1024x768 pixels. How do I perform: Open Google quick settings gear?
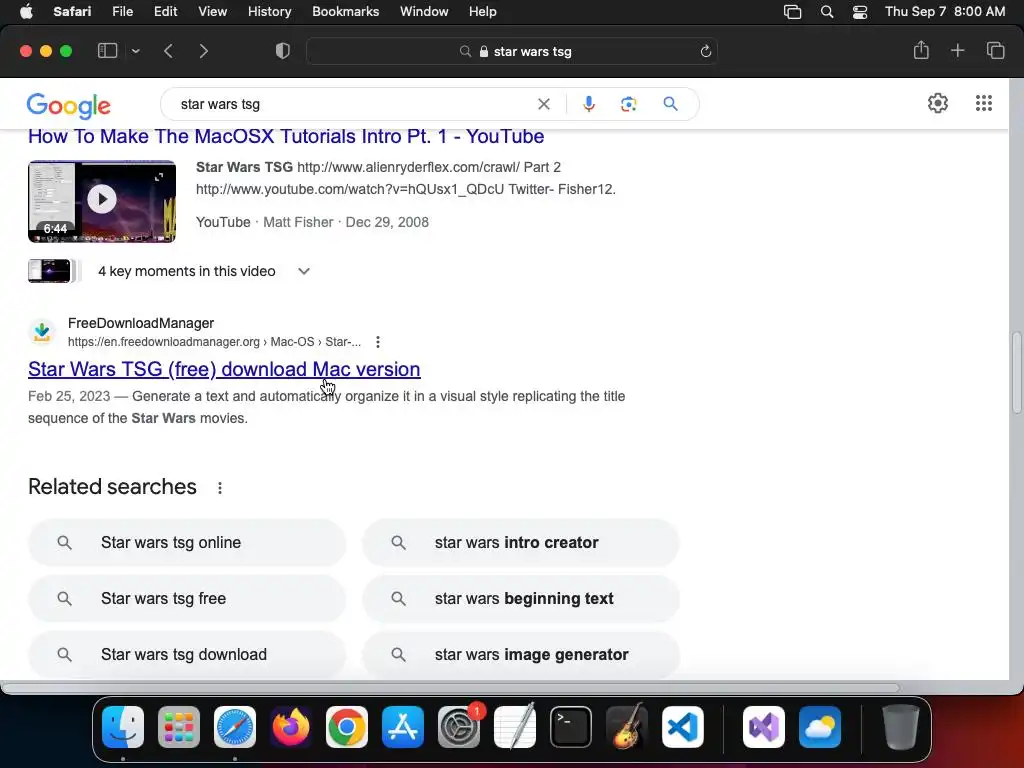(938, 103)
